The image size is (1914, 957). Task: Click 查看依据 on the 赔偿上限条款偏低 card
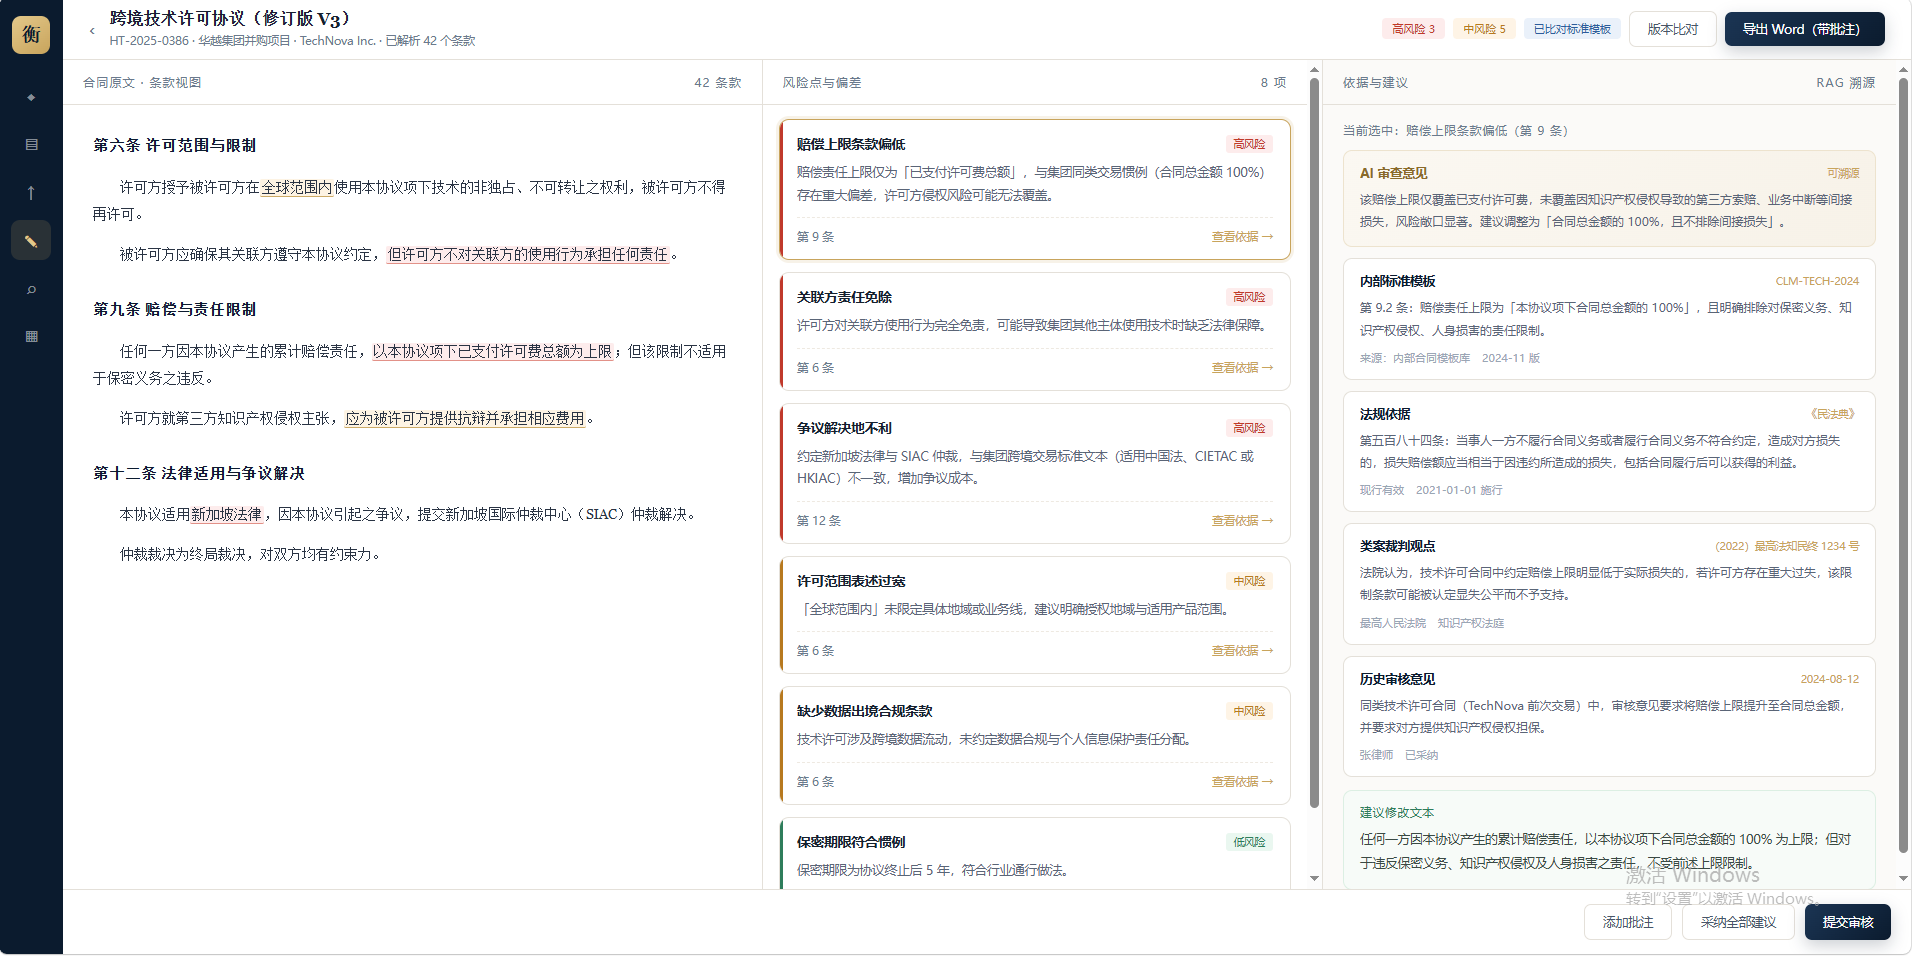1242,237
